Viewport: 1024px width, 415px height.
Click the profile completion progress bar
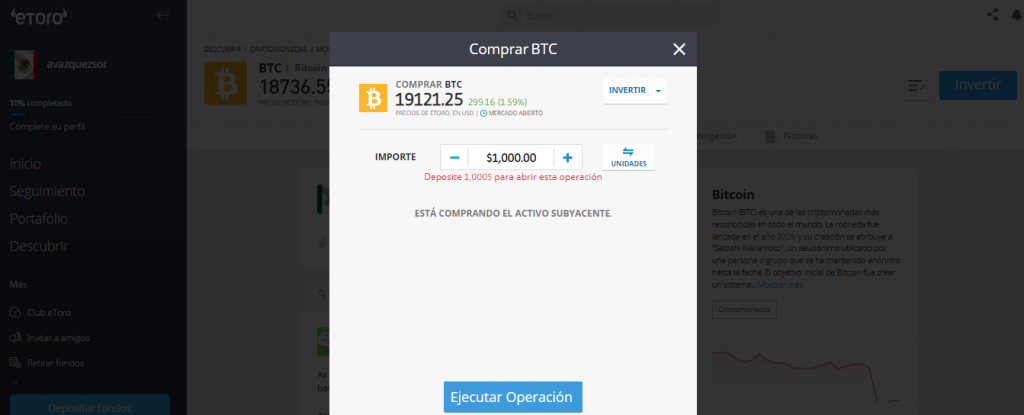click(x=88, y=113)
